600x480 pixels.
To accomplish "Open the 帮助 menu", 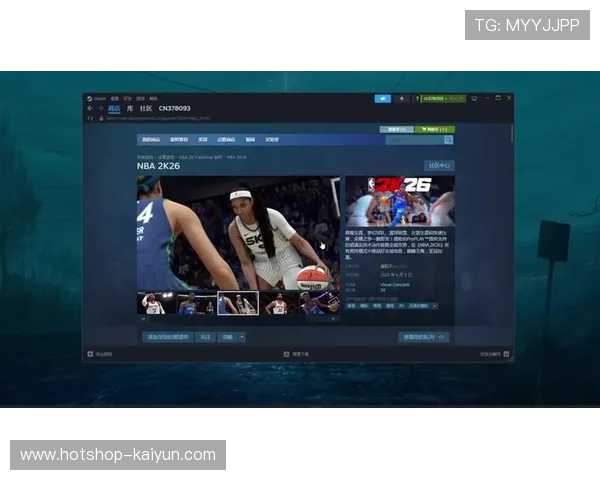I will 153,98.
